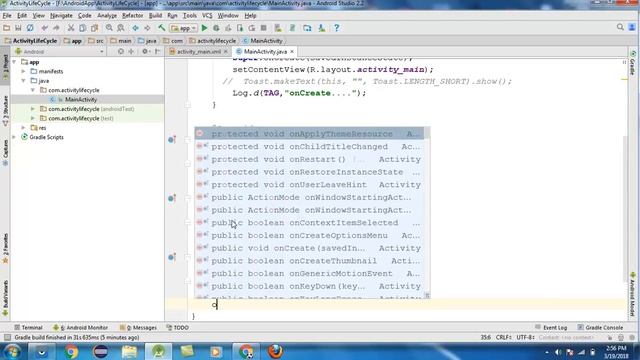Click the Redo arrow icon
The width and height of the screenshot is (640, 360).
56,28
